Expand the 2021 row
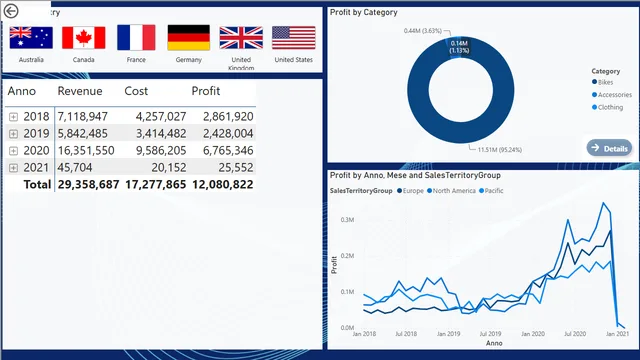Viewport: 640px width, 360px height. coord(13,168)
